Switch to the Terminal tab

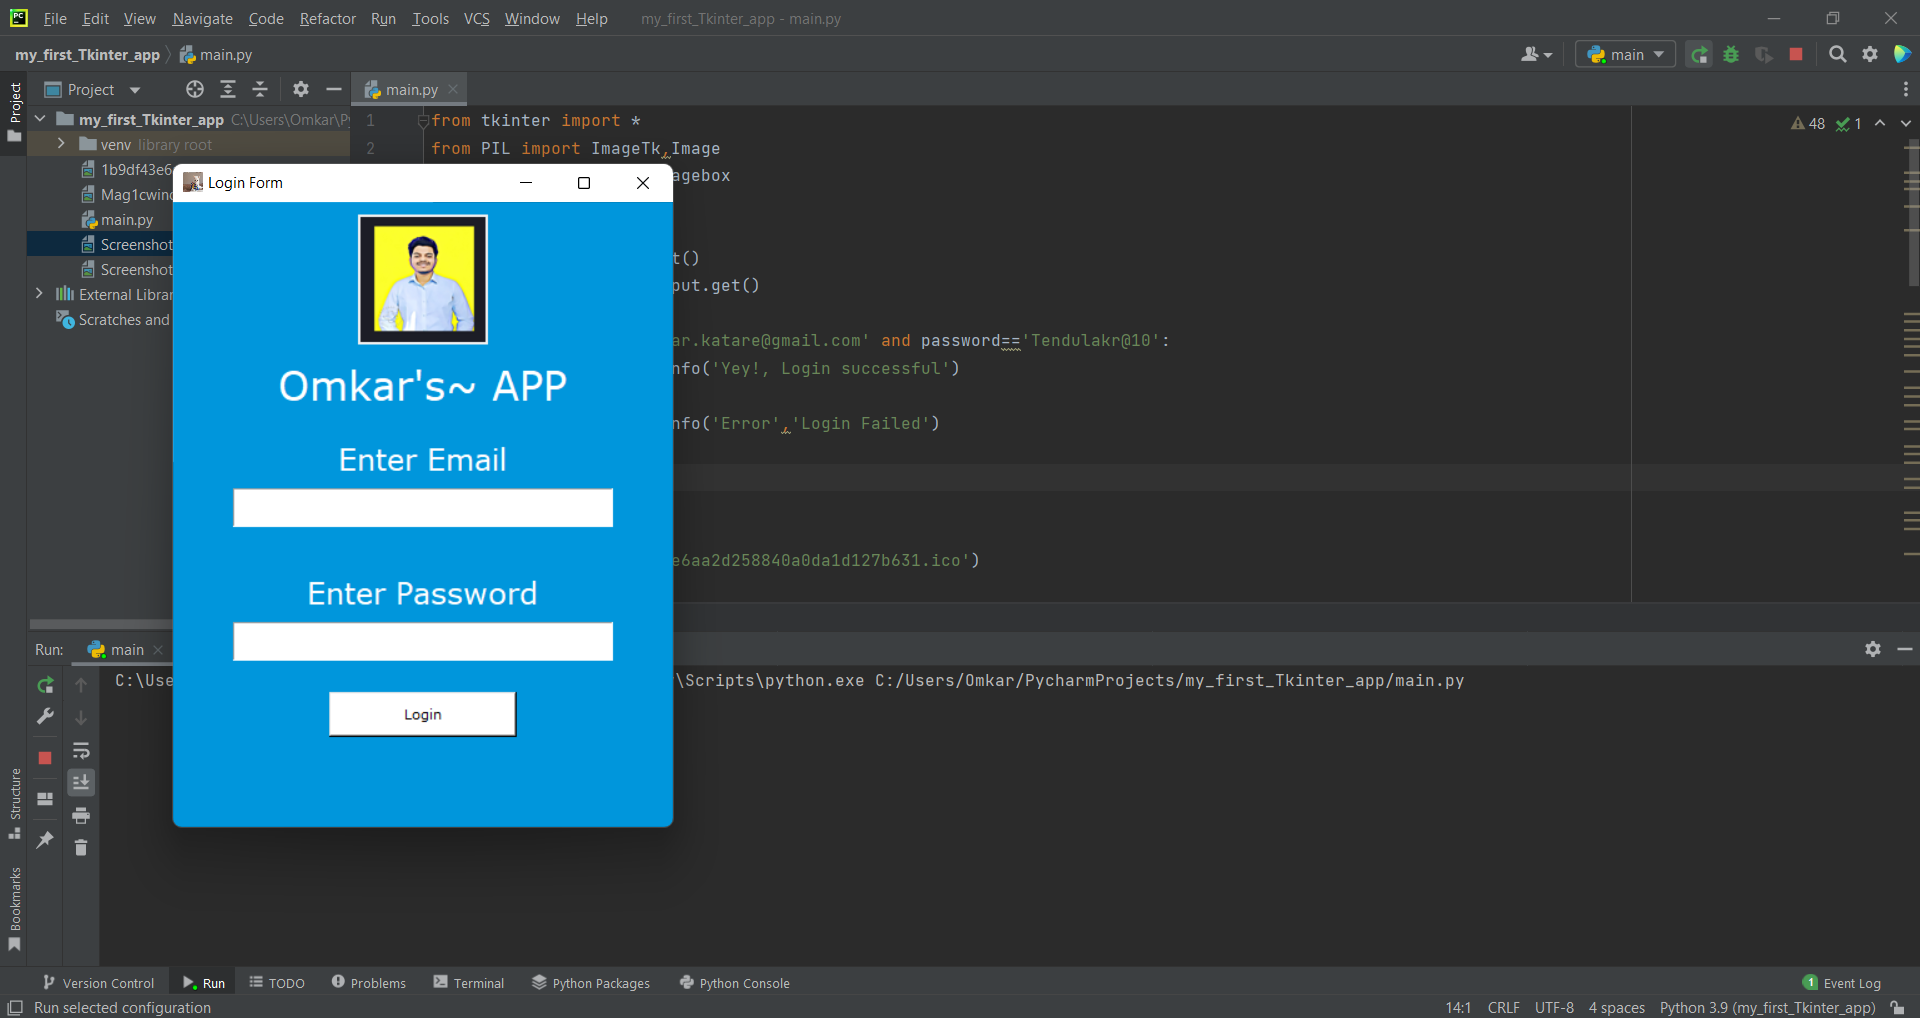(469, 982)
